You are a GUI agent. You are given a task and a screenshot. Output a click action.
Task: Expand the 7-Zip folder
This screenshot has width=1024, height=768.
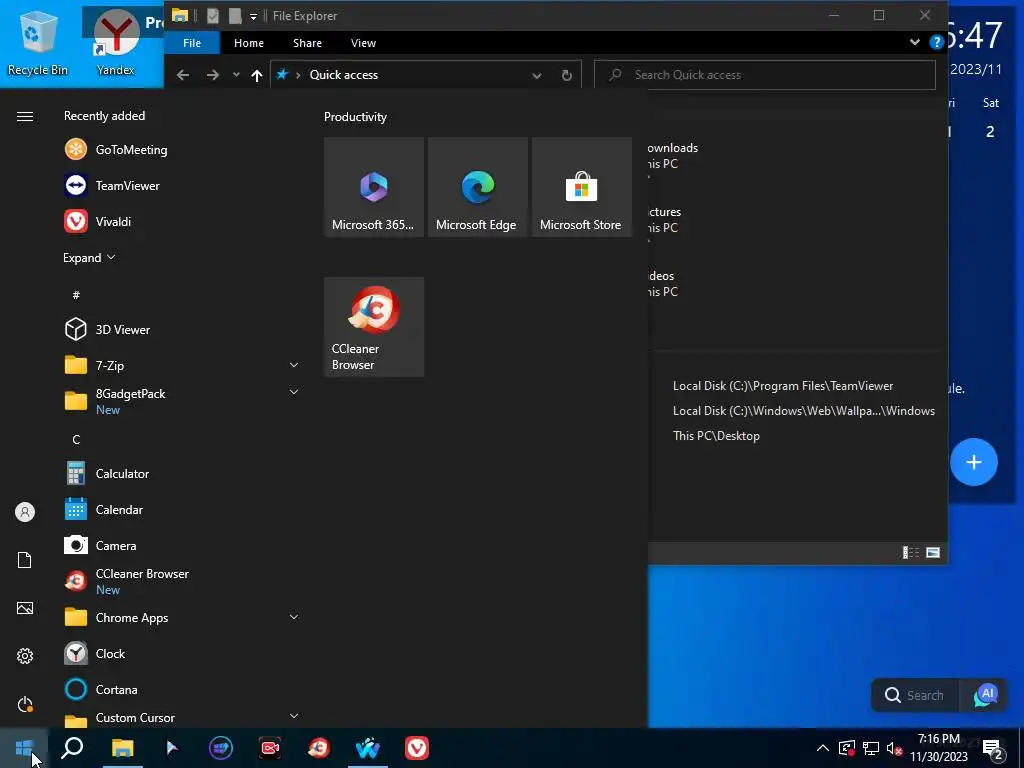(x=294, y=365)
